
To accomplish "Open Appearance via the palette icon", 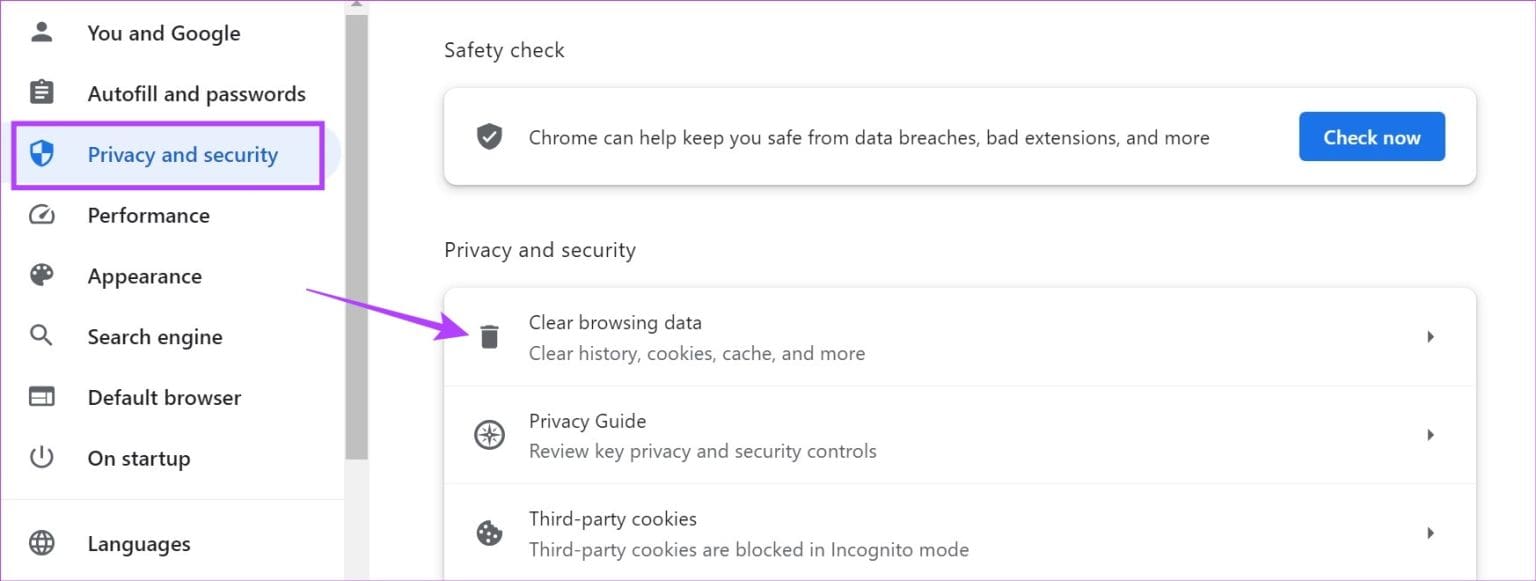I will (x=41, y=275).
